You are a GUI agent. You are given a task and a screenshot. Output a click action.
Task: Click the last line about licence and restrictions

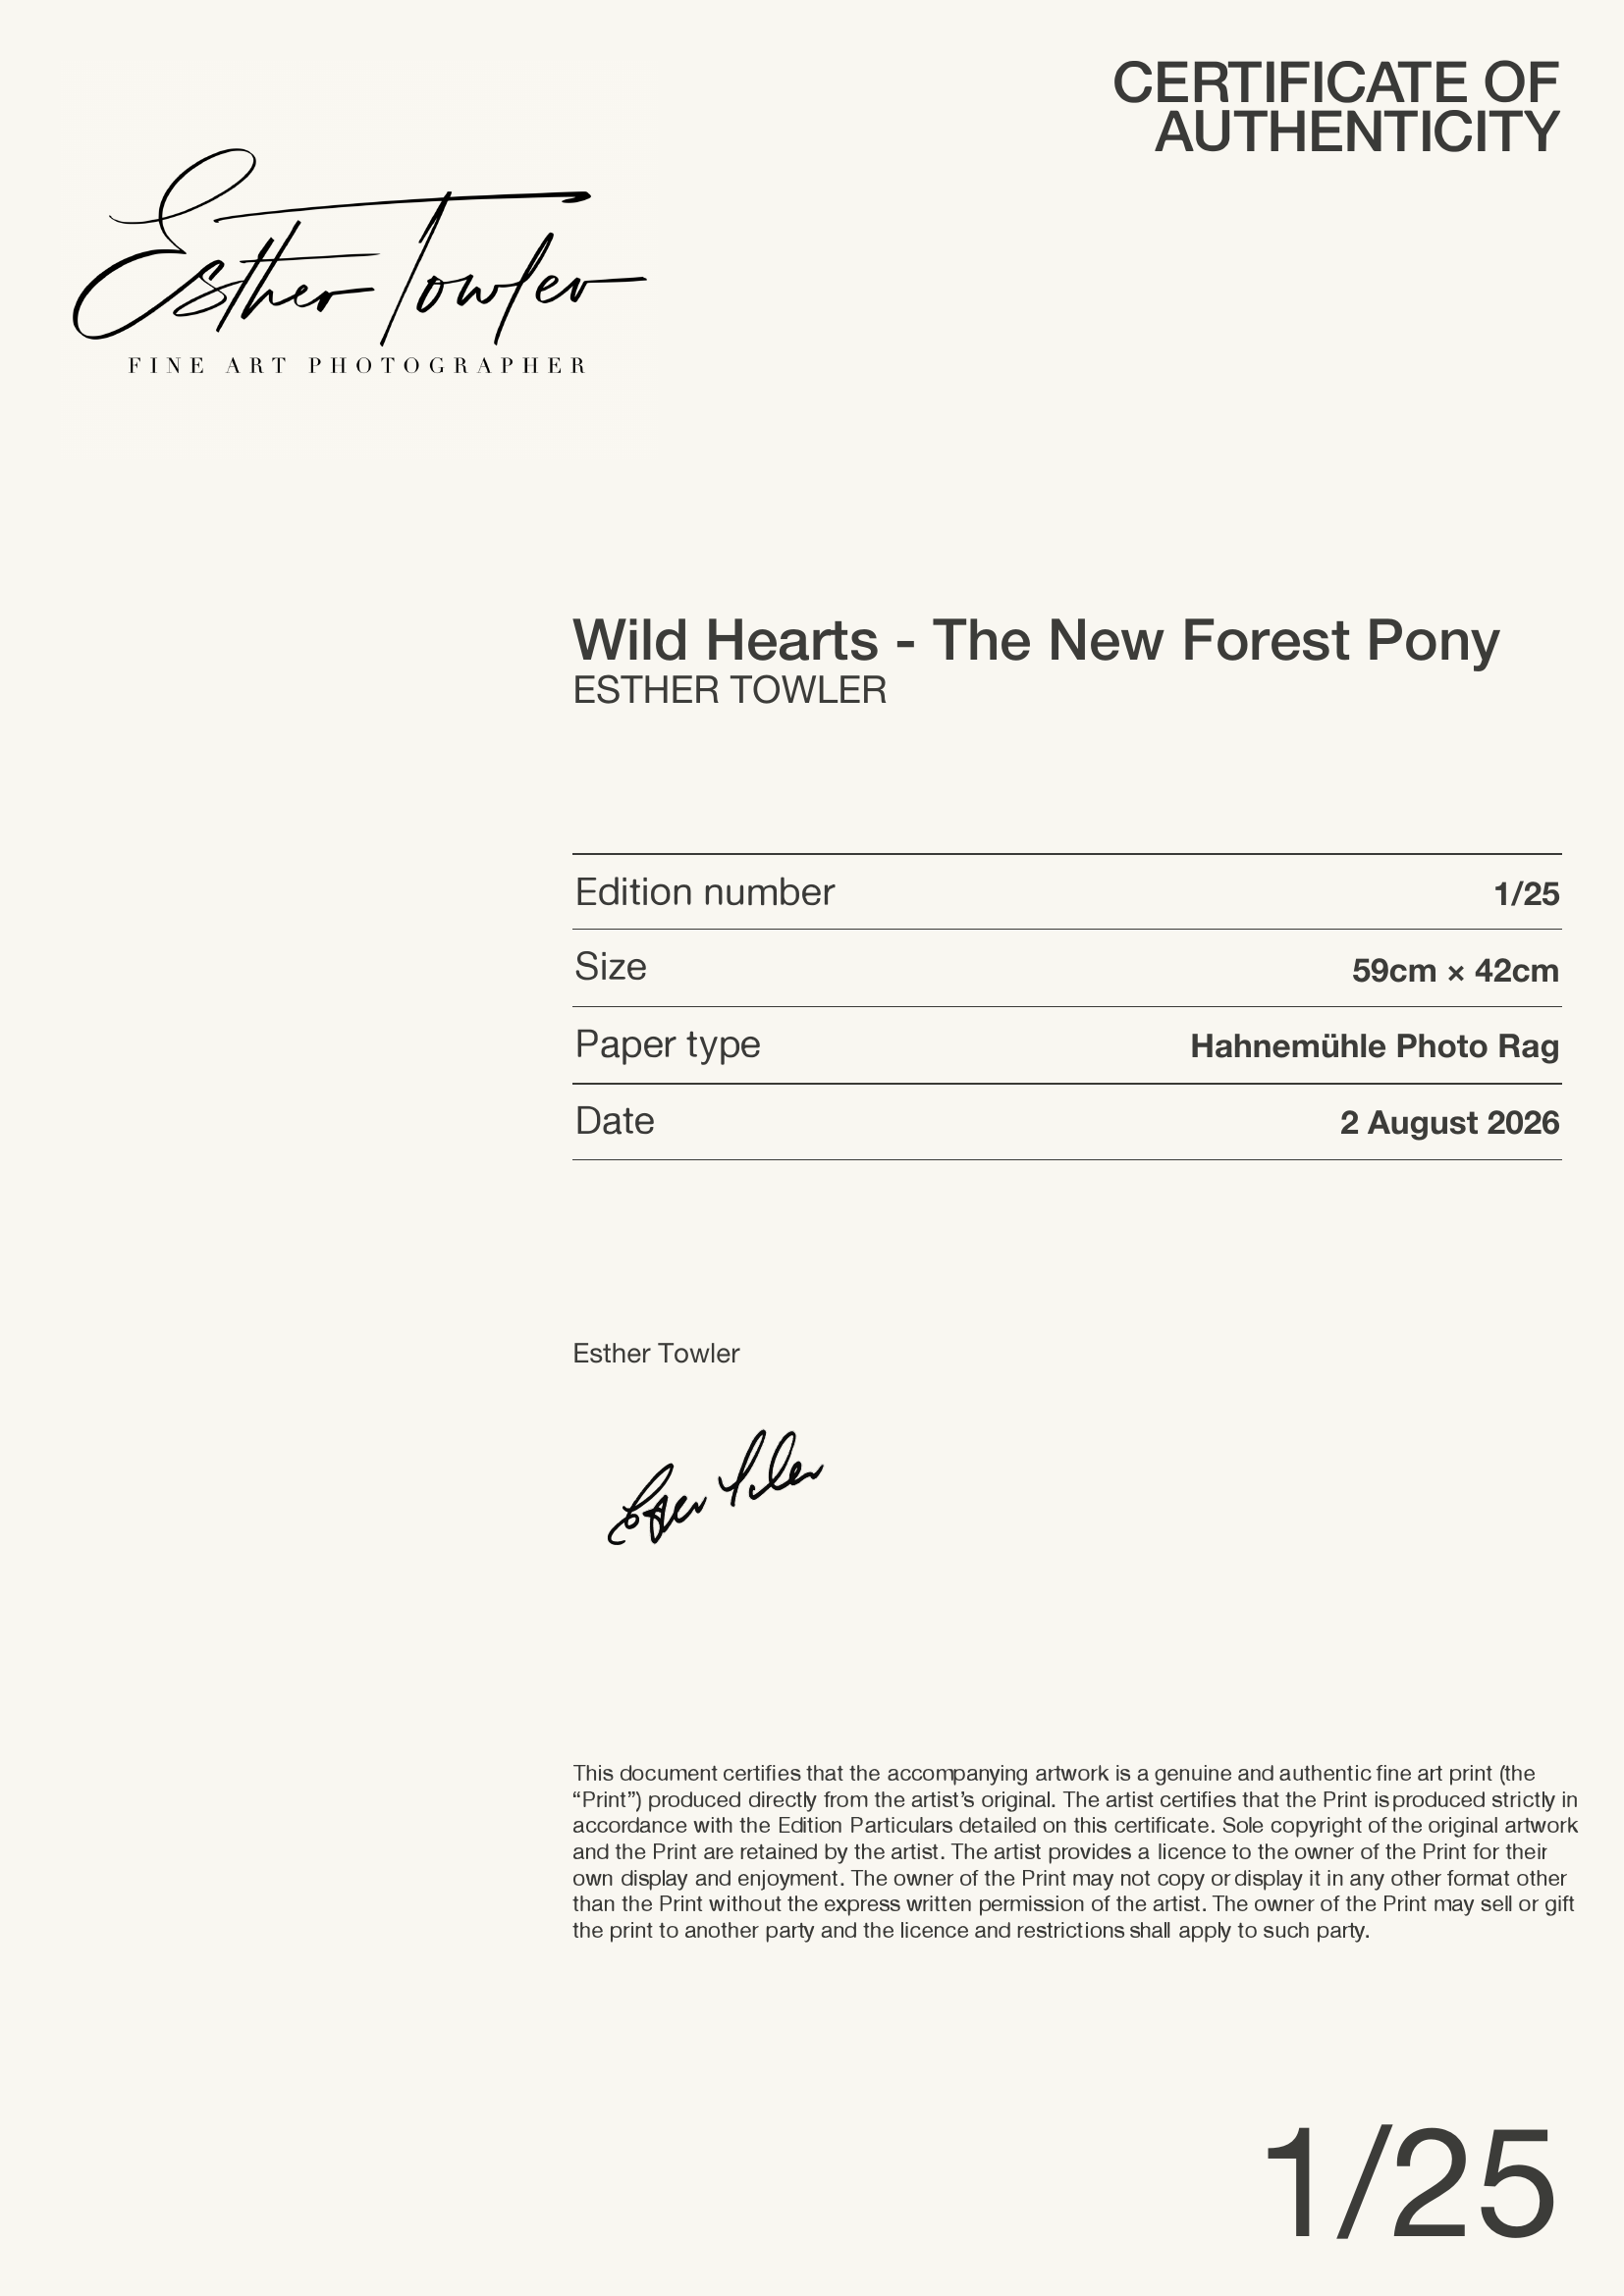point(971,1930)
